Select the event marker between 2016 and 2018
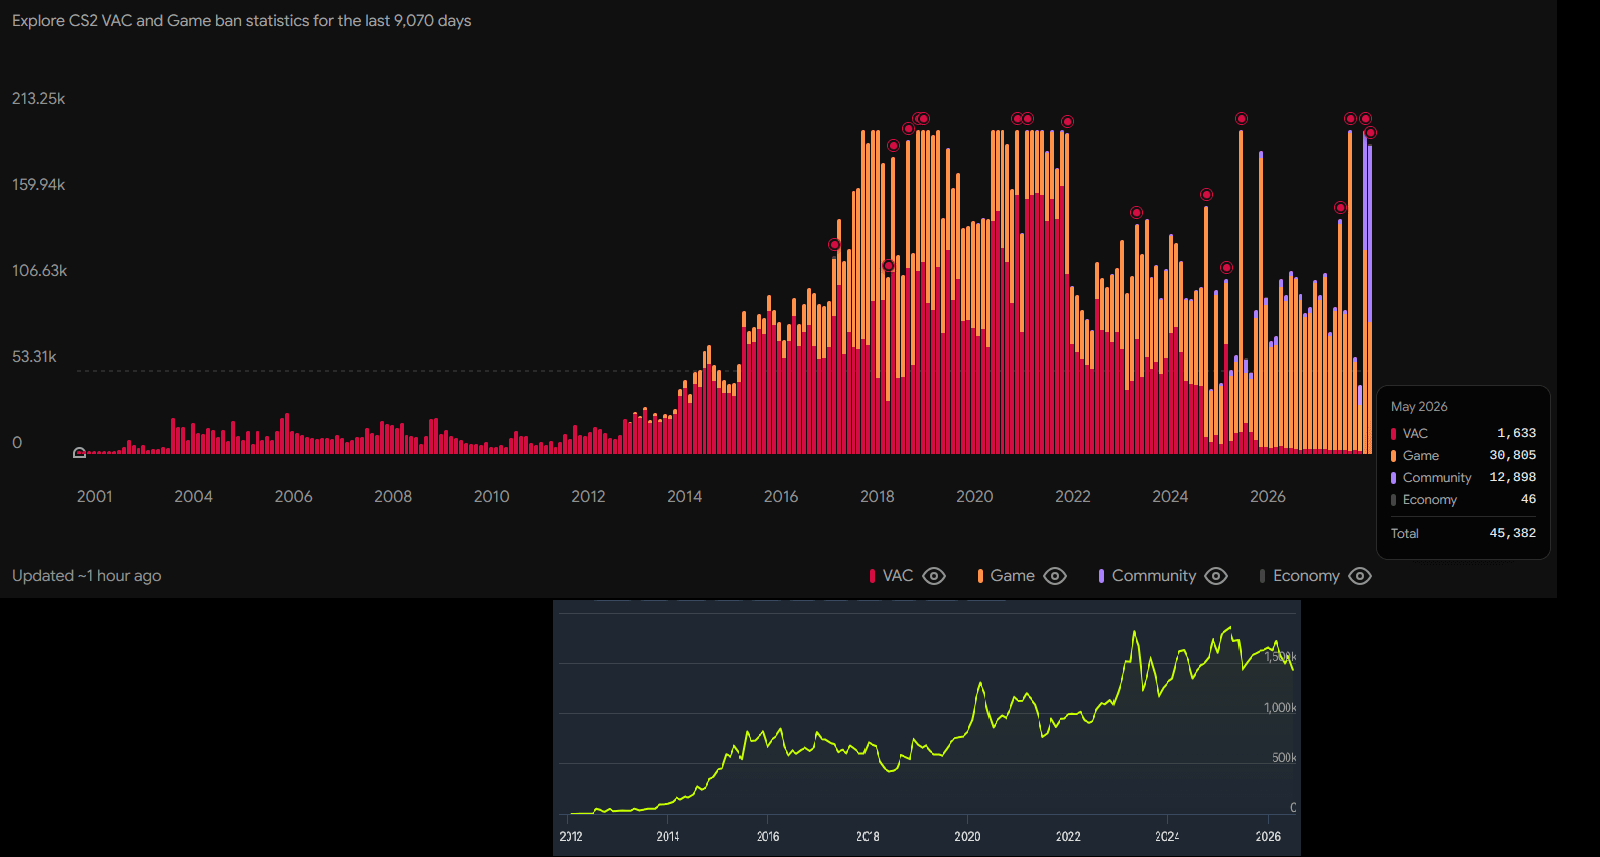Screen dimensions: 1600x857 (834, 244)
